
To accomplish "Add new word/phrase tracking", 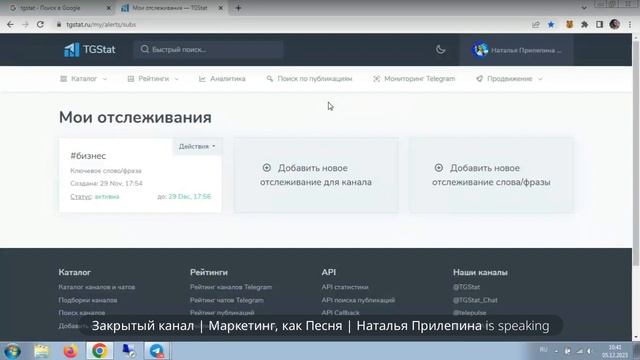I will 491,175.
